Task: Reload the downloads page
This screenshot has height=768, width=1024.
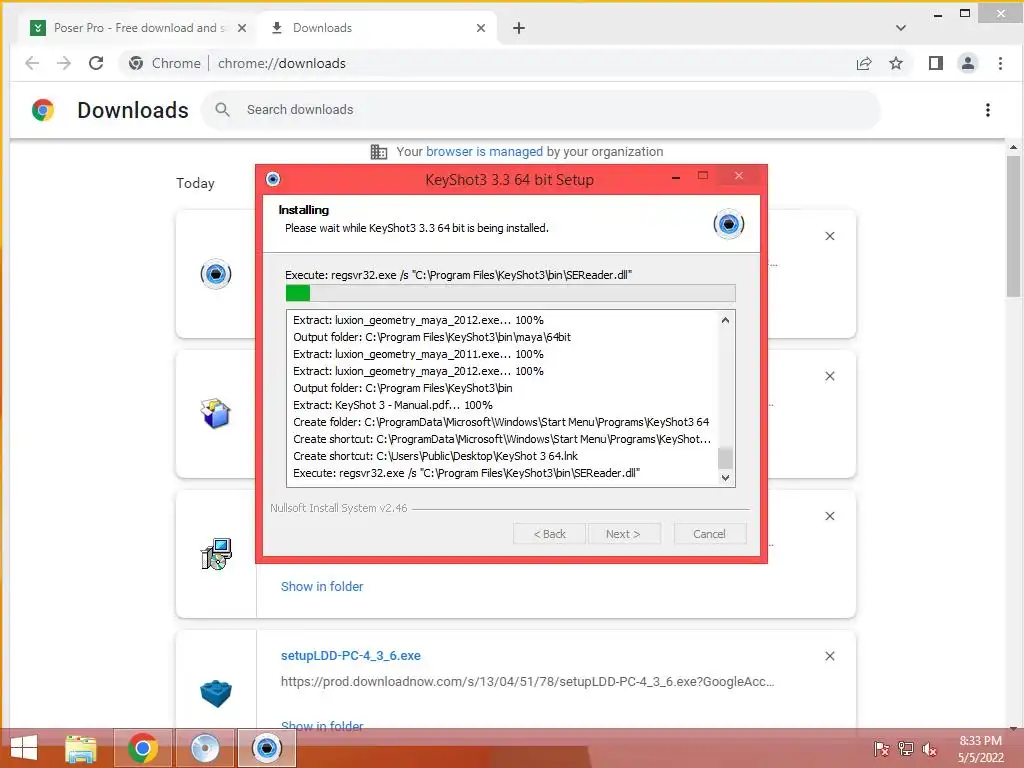Action: [x=96, y=63]
